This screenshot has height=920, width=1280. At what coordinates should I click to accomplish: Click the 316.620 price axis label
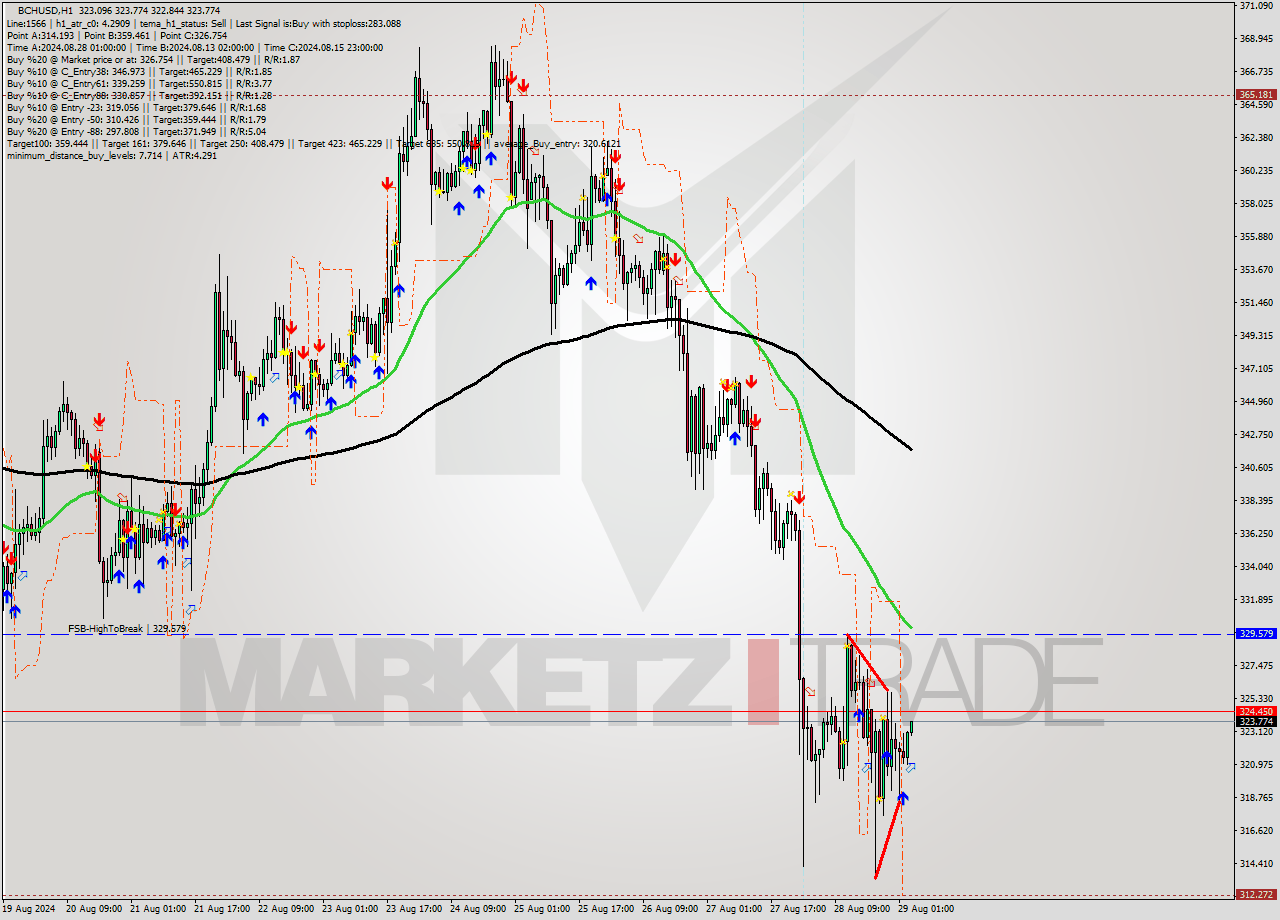pos(1255,831)
